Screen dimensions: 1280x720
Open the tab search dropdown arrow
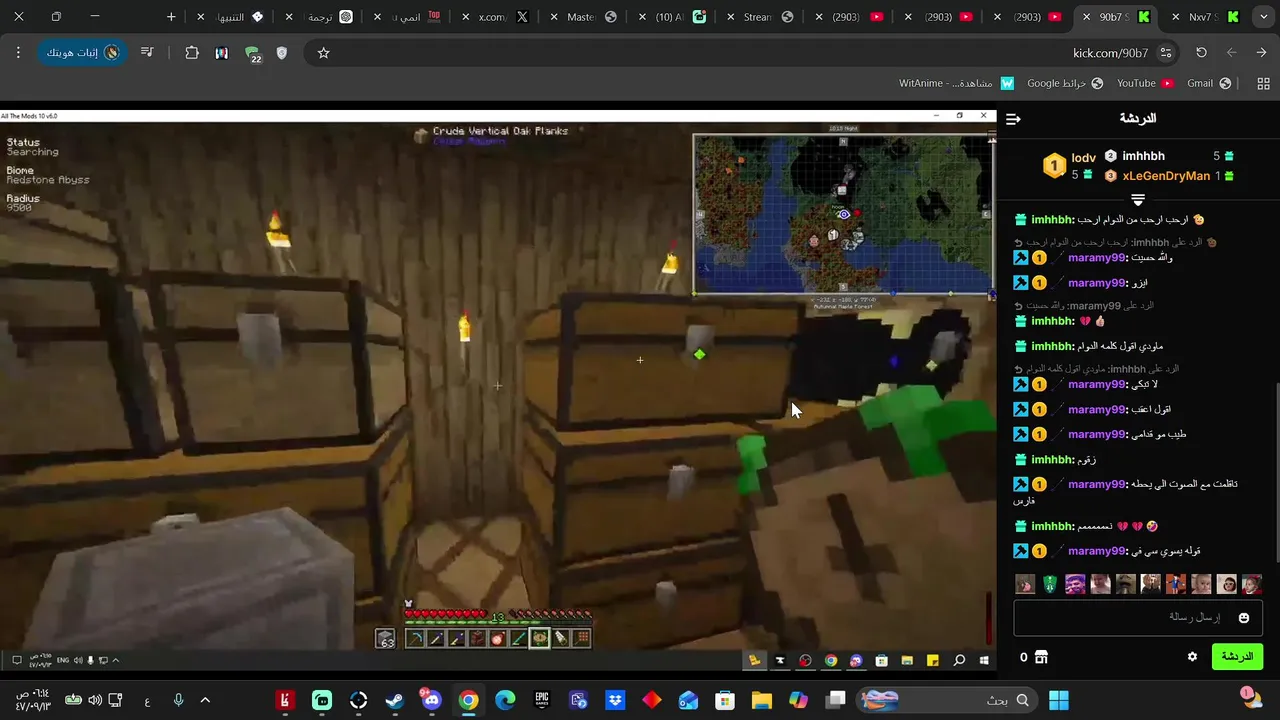click(1263, 17)
